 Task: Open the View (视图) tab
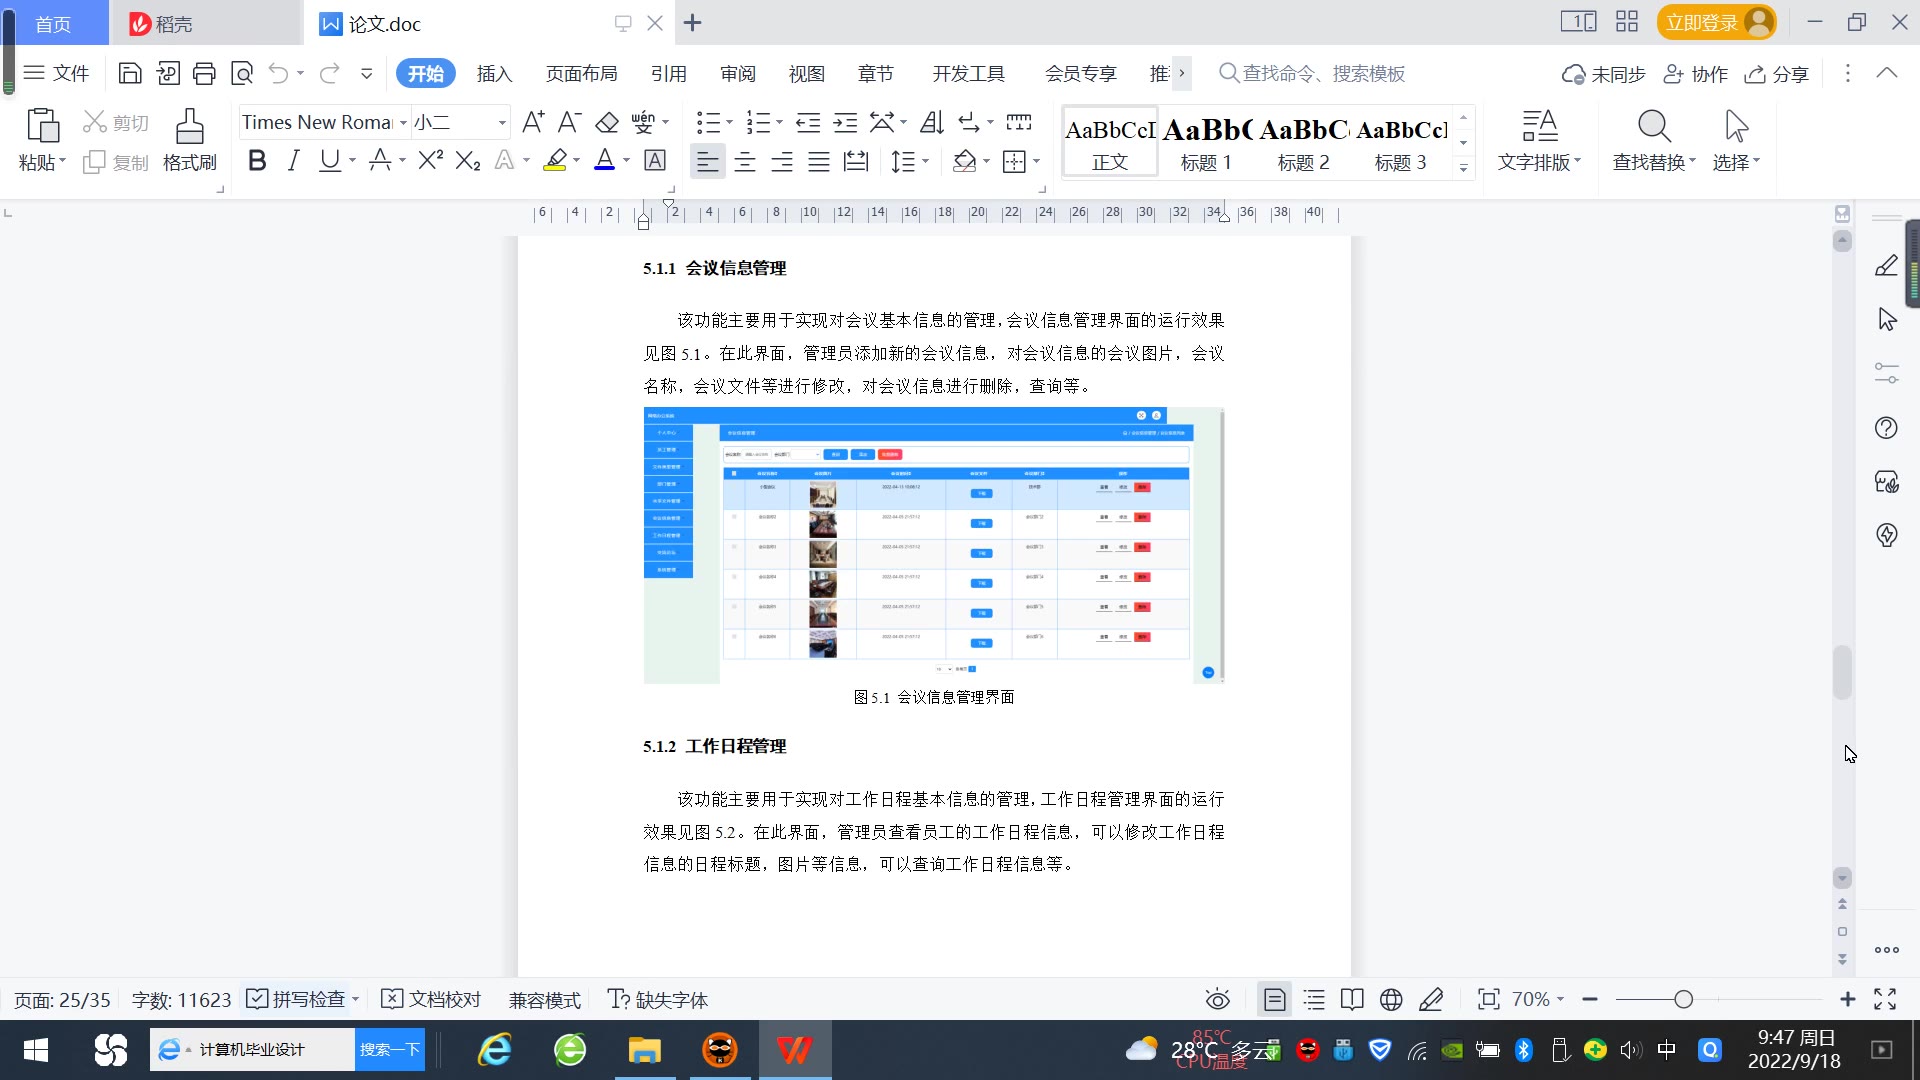(x=806, y=73)
